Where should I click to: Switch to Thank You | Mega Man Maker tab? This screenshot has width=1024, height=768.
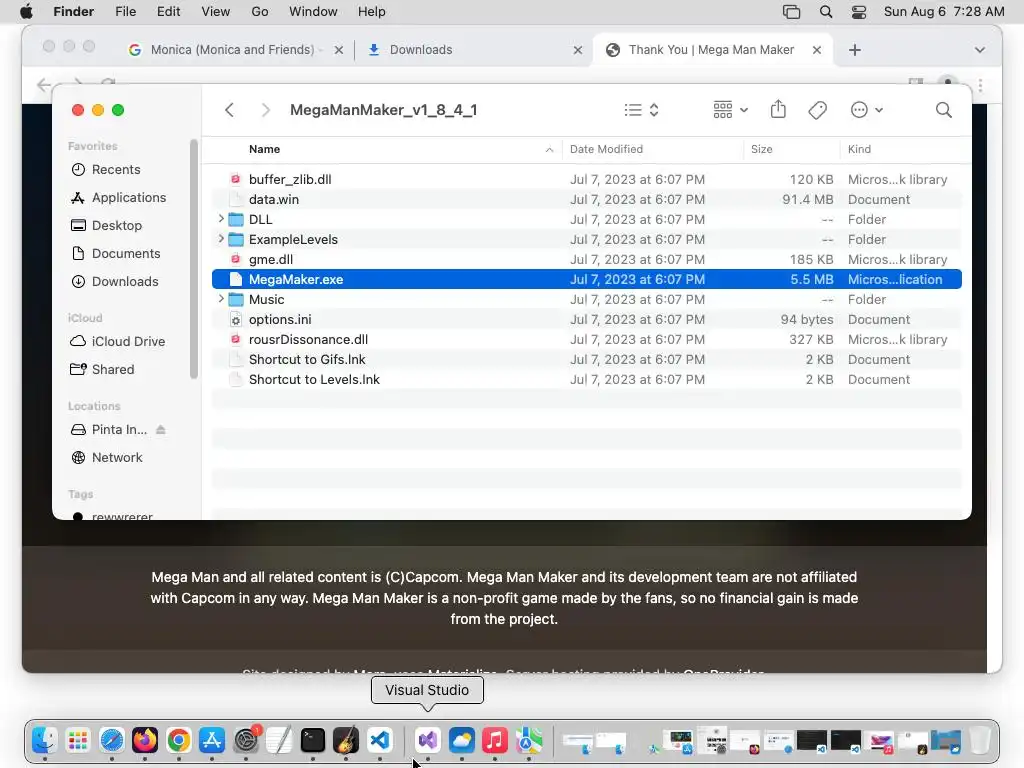711,50
